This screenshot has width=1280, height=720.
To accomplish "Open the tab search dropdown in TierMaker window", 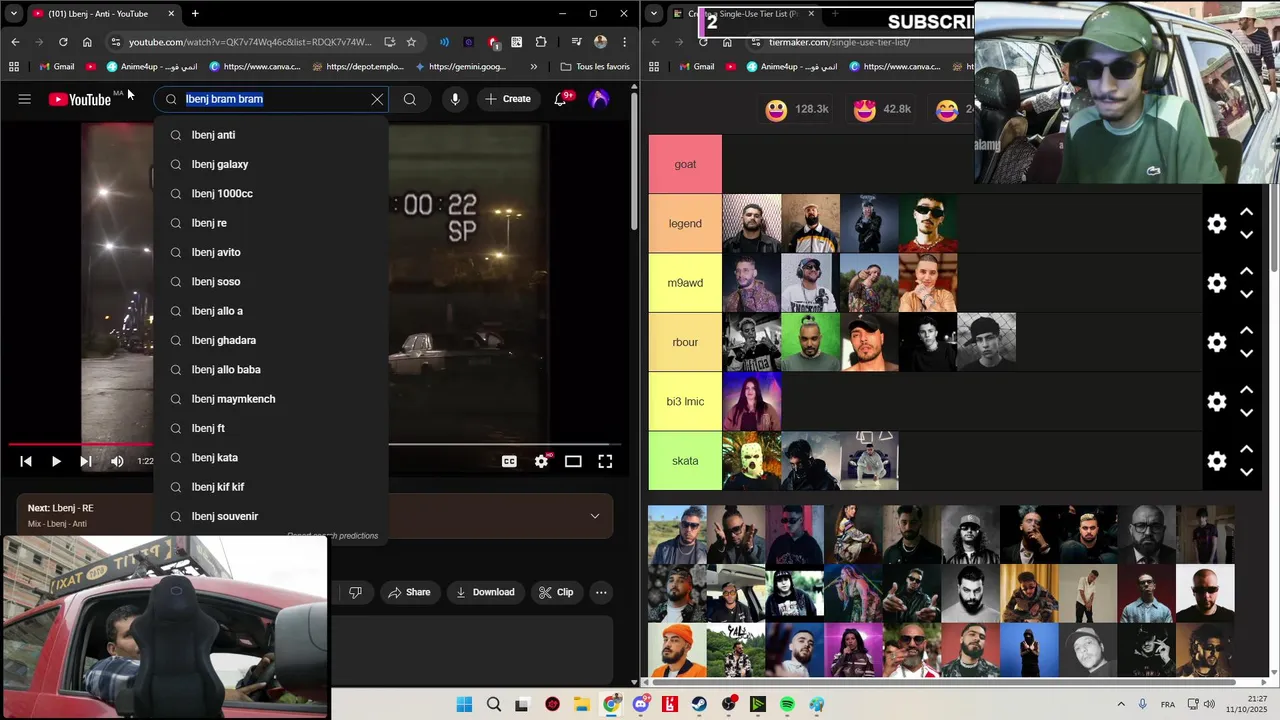I will pyautogui.click(x=653, y=14).
